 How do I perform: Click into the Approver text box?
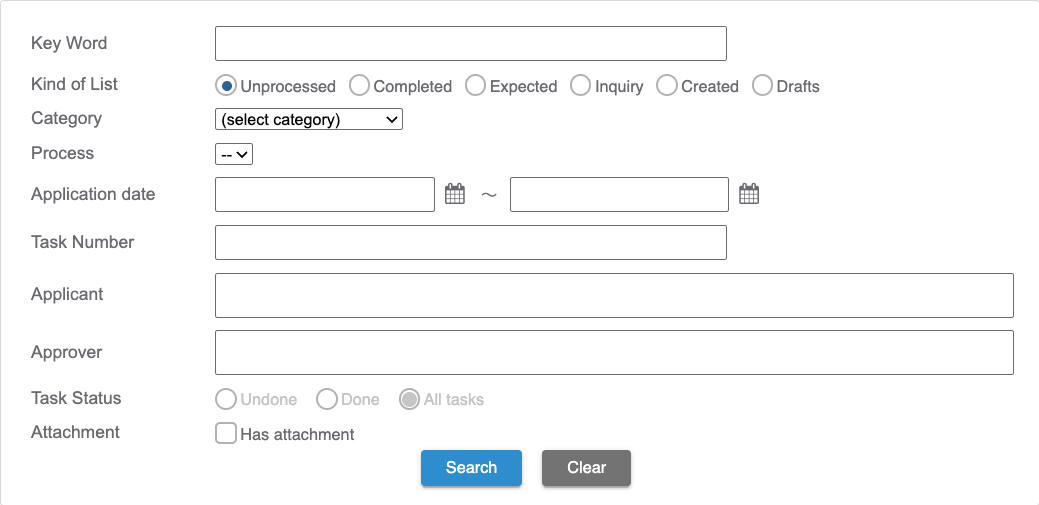tap(614, 353)
